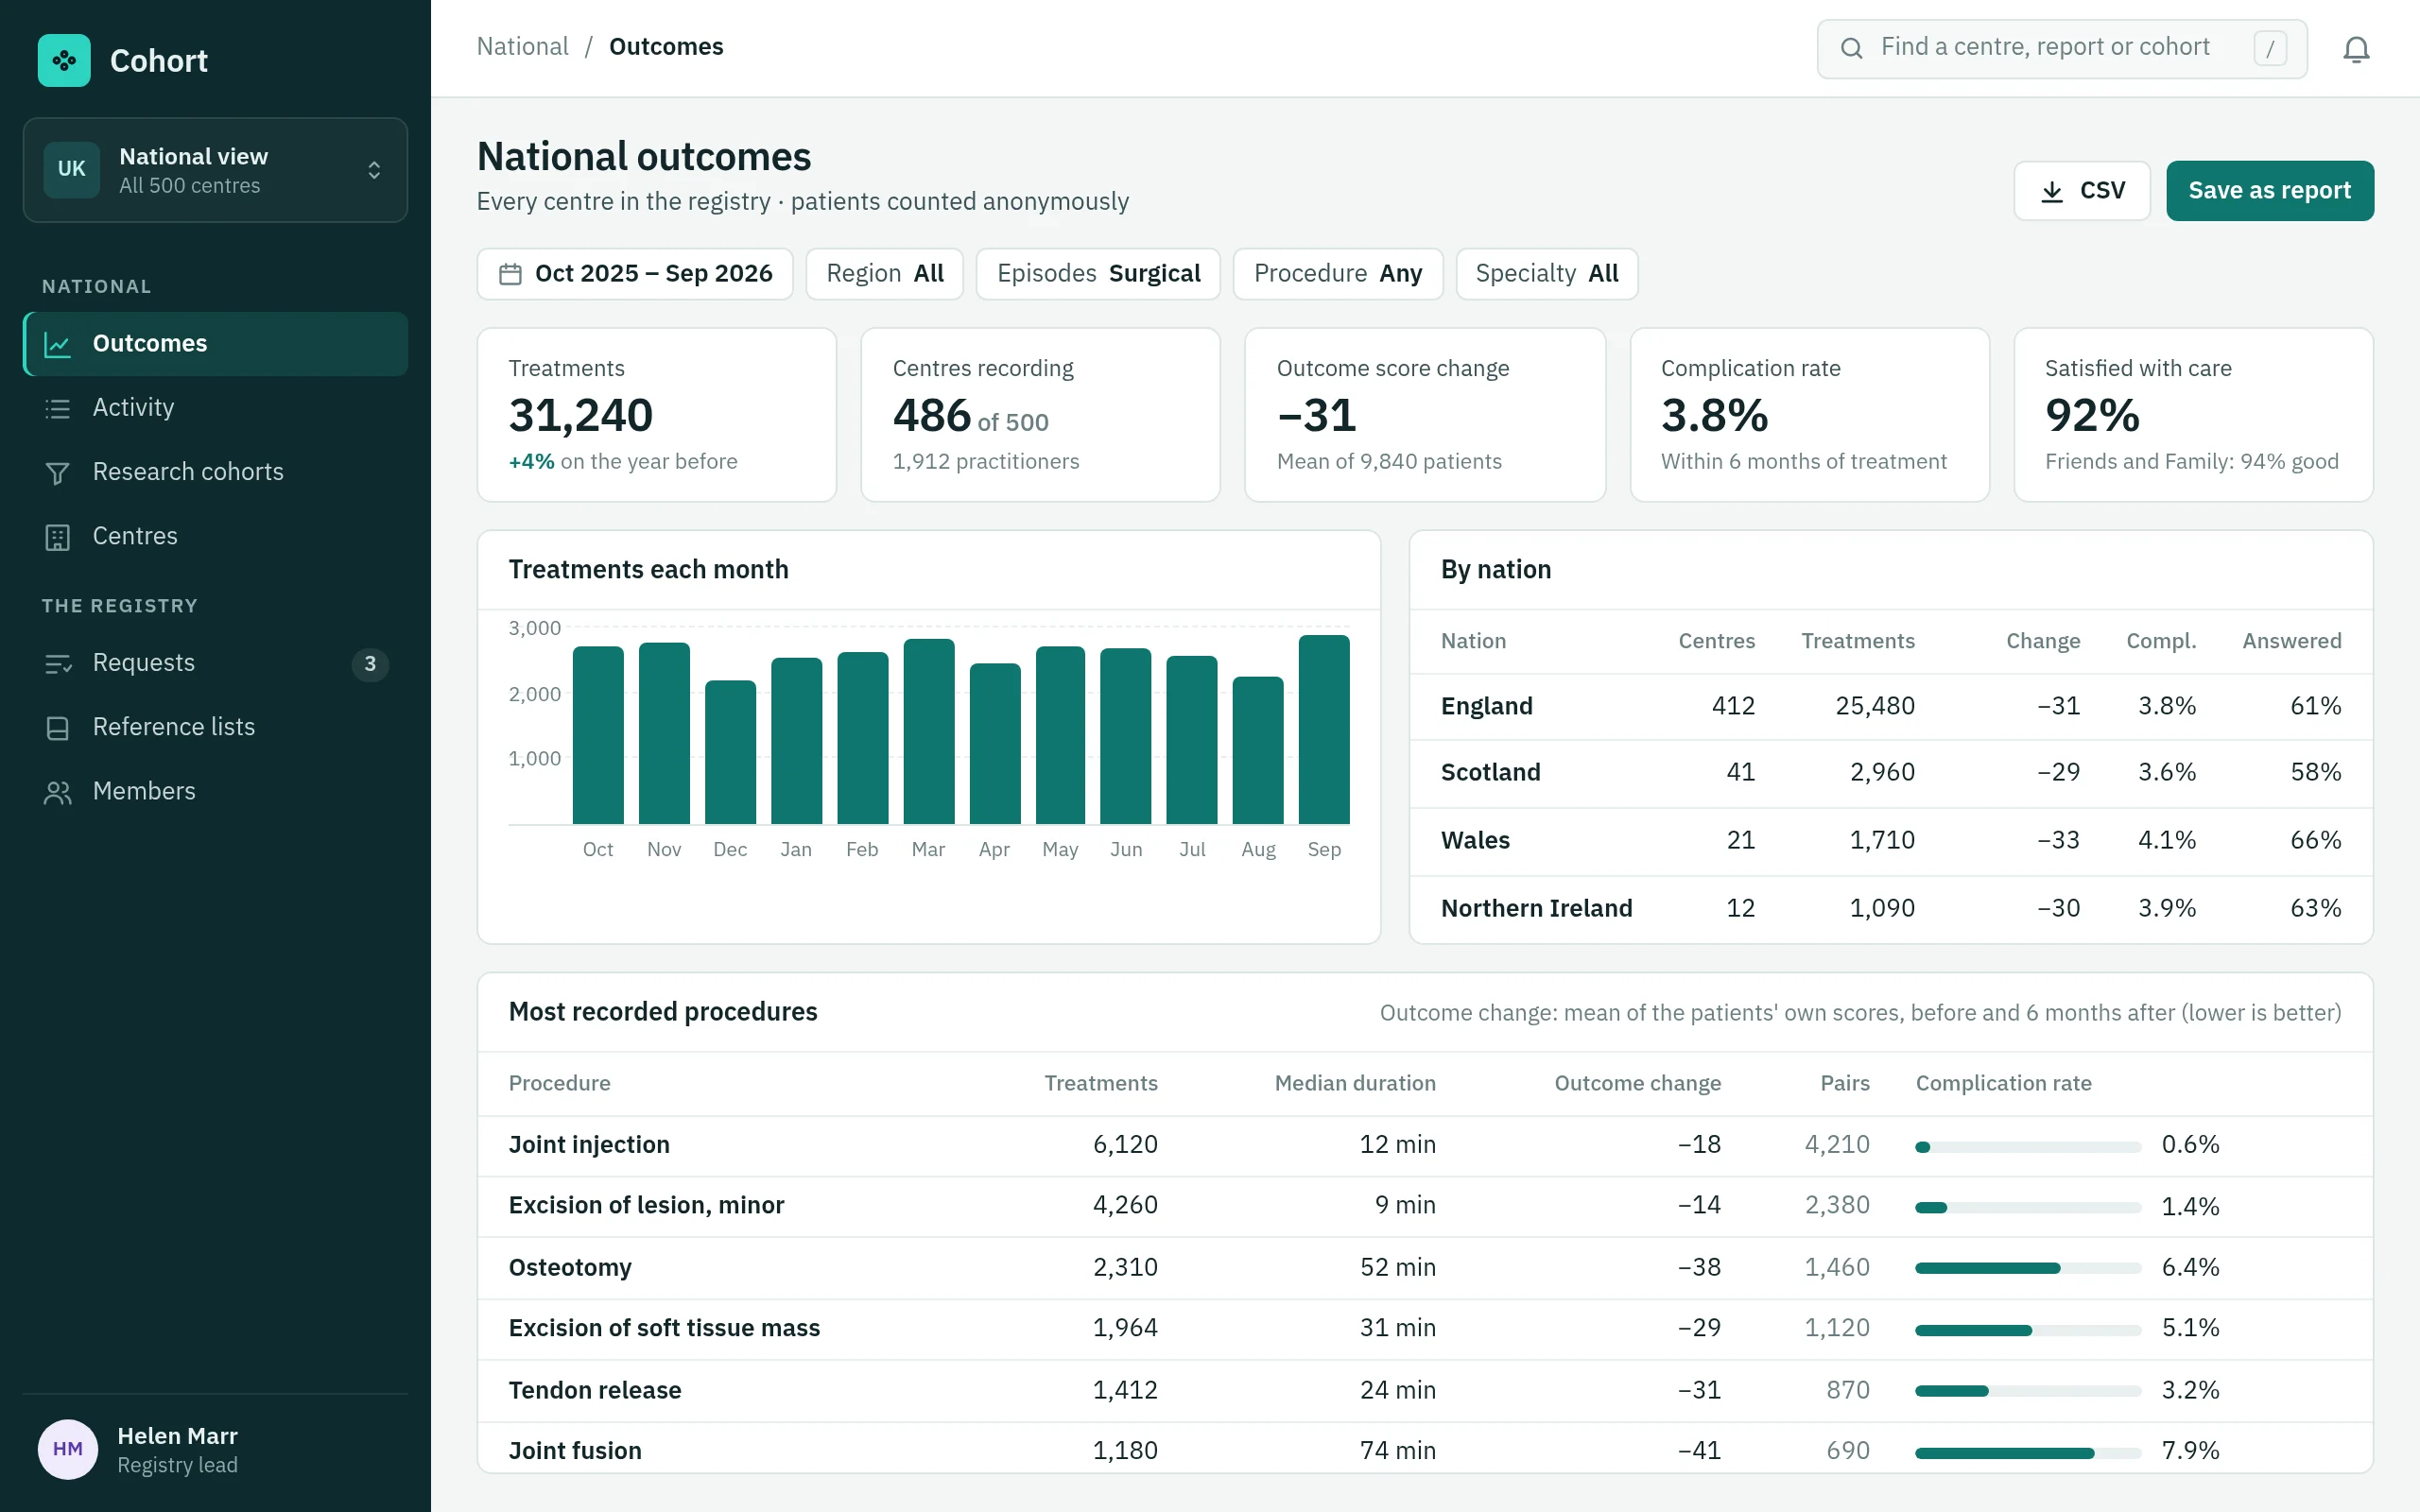This screenshot has width=2420, height=1512.
Task: Click the Members people icon
Action: coord(58,792)
